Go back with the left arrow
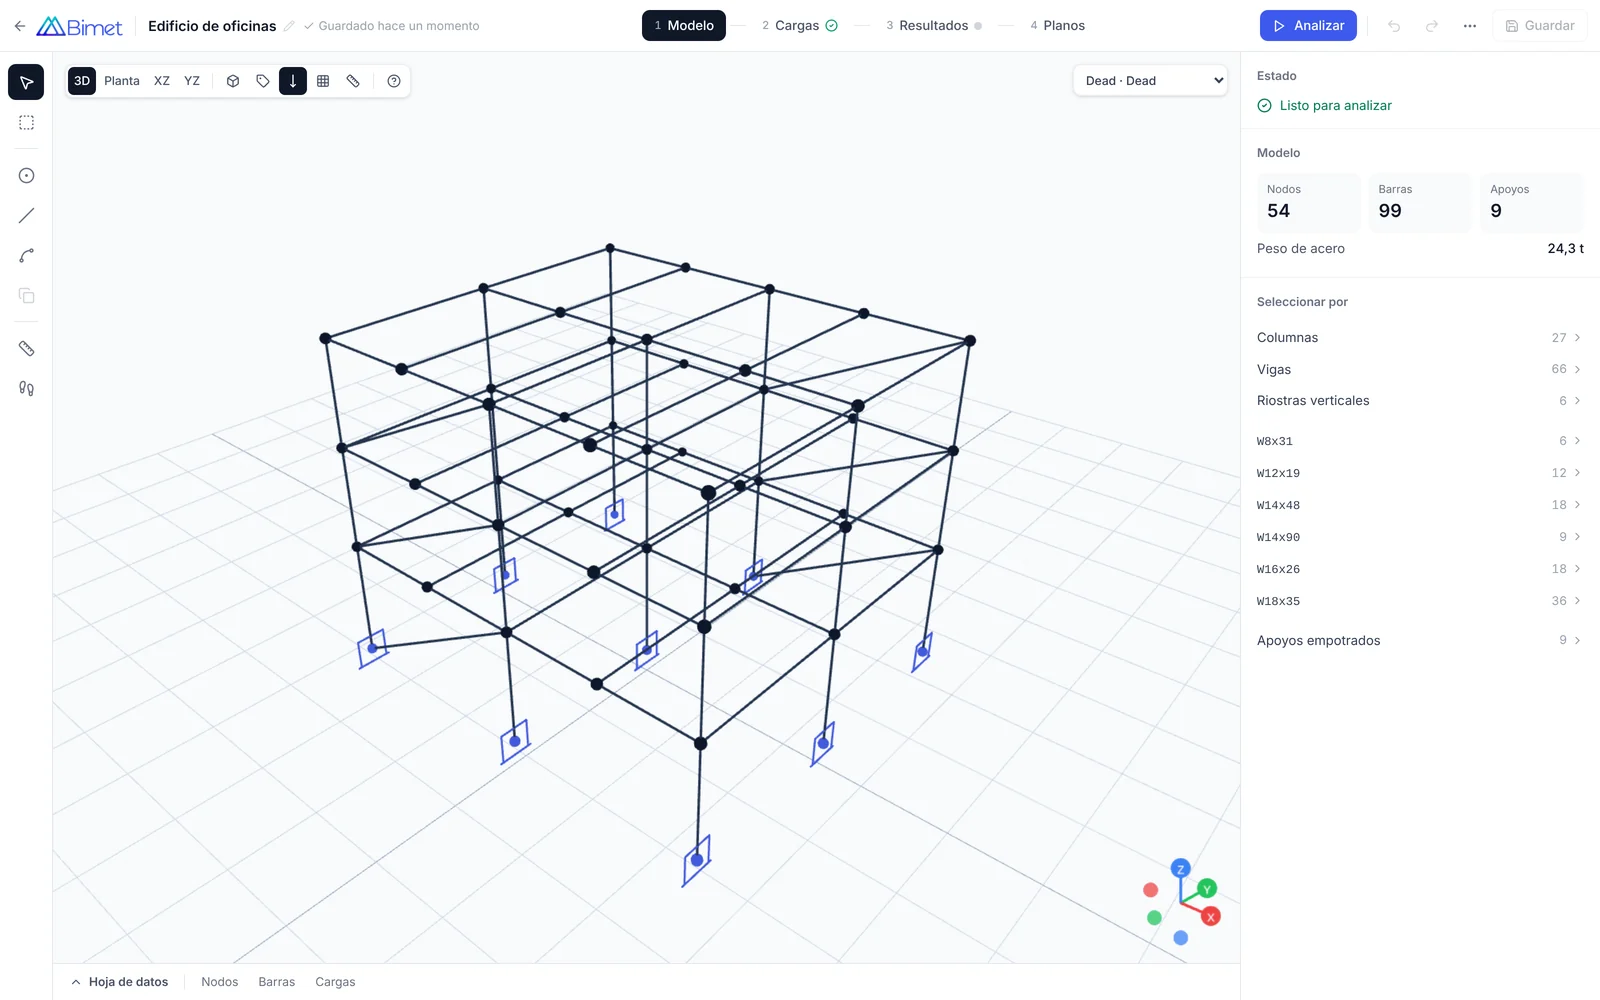 point(20,26)
